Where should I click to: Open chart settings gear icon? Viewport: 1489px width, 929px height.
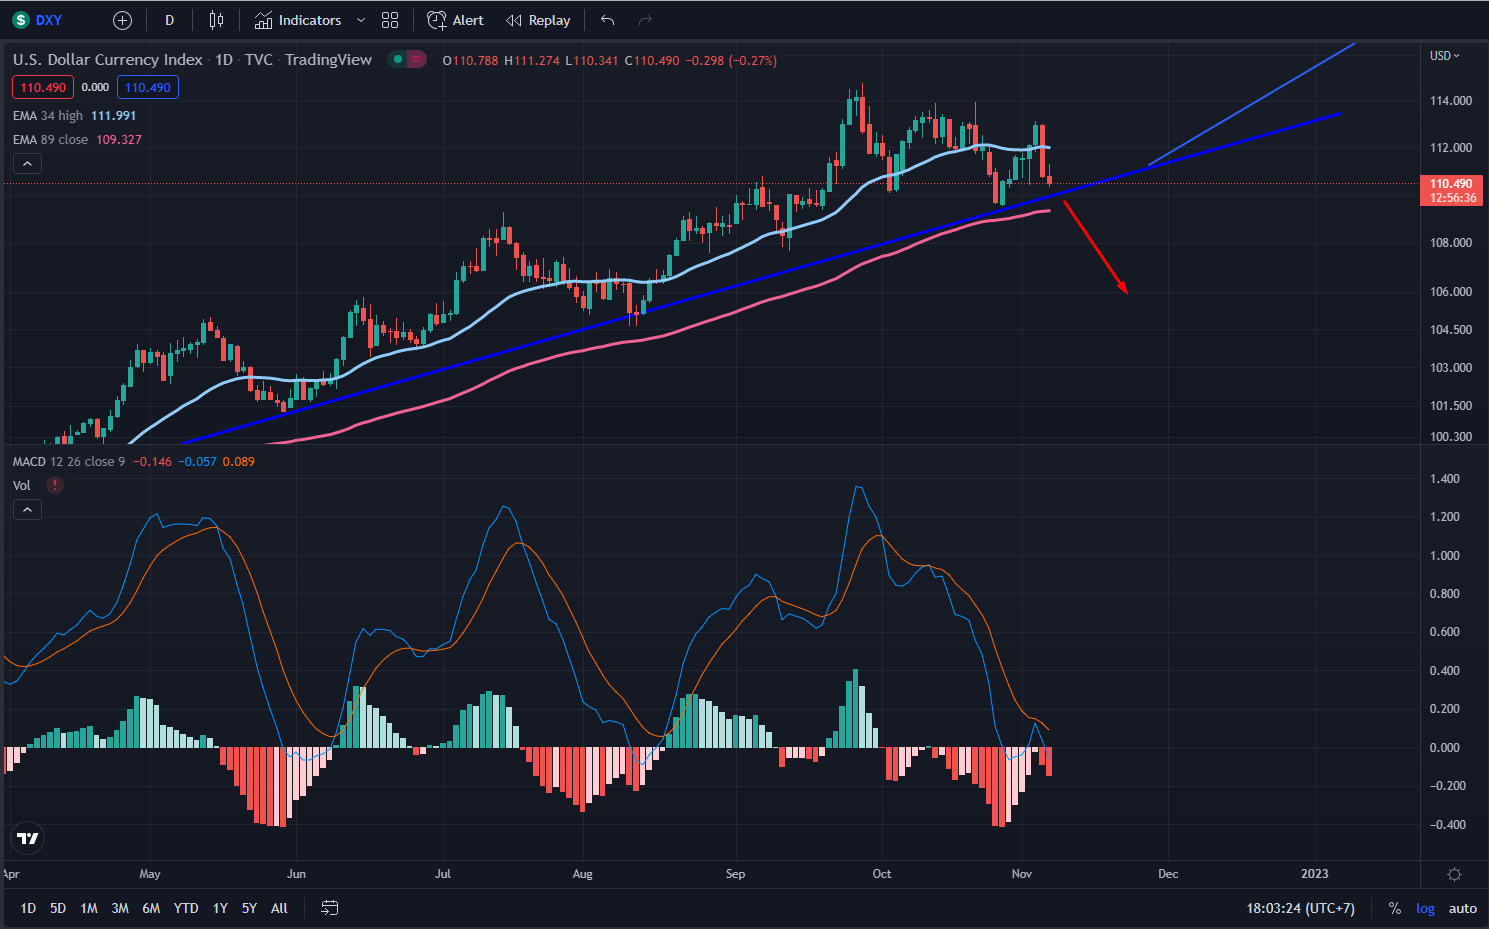click(1454, 874)
